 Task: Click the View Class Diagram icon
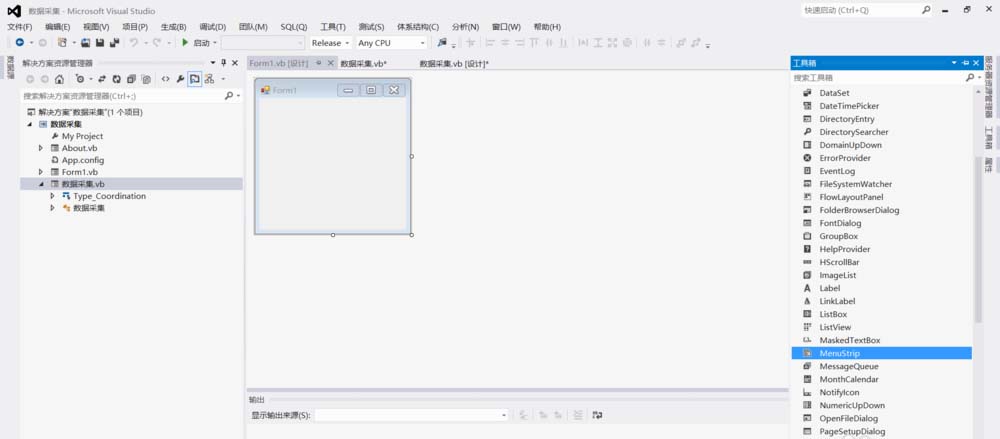(209, 79)
